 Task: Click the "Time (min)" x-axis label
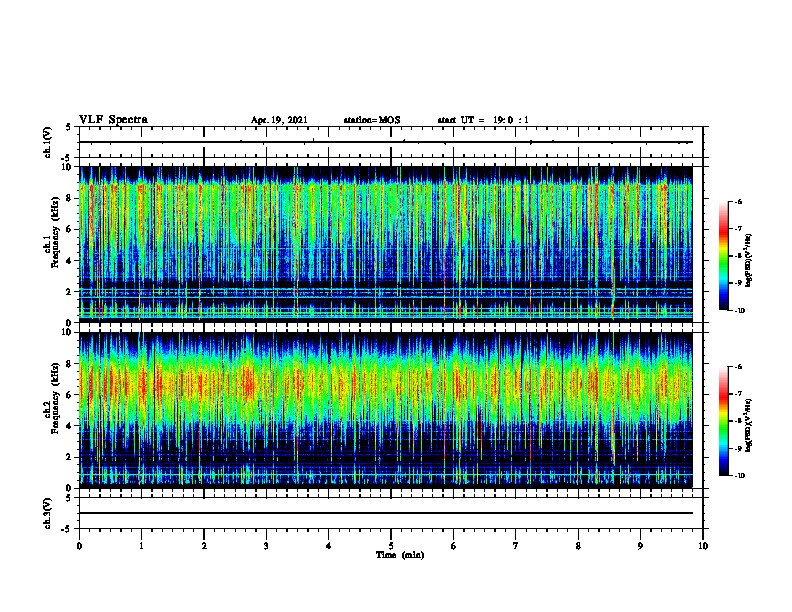click(400, 555)
